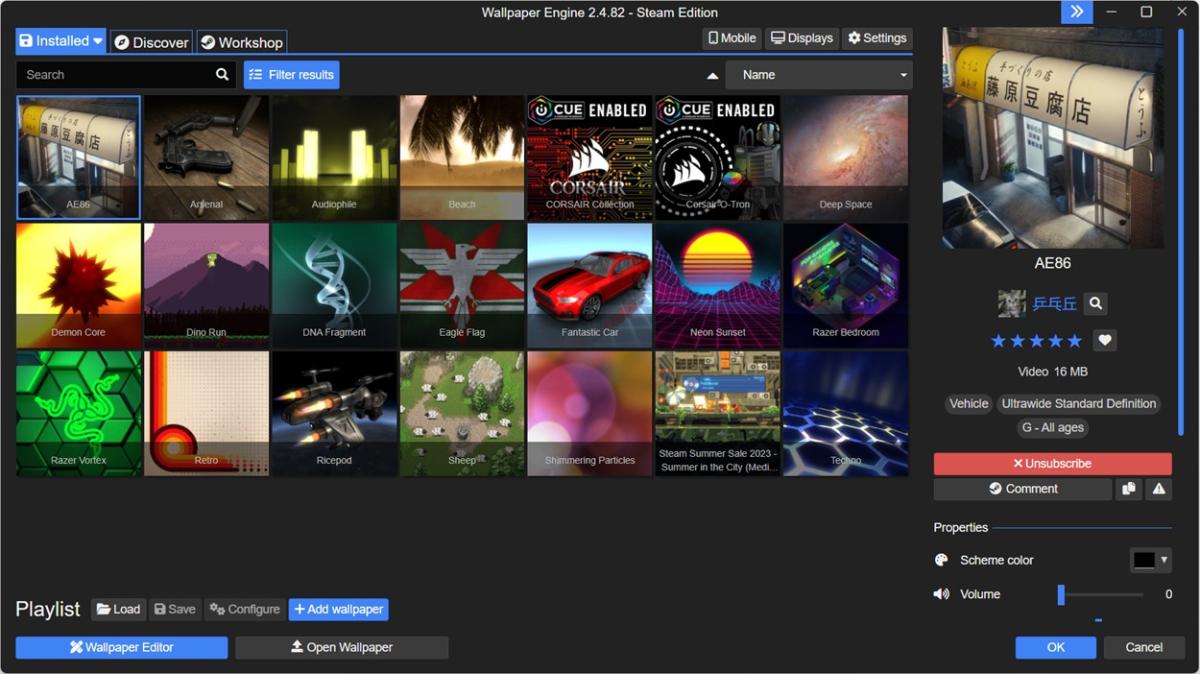The height and width of the screenshot is (674, 1200).
Task: Click the search magnifier icon
Action: (x=221, y=73)
